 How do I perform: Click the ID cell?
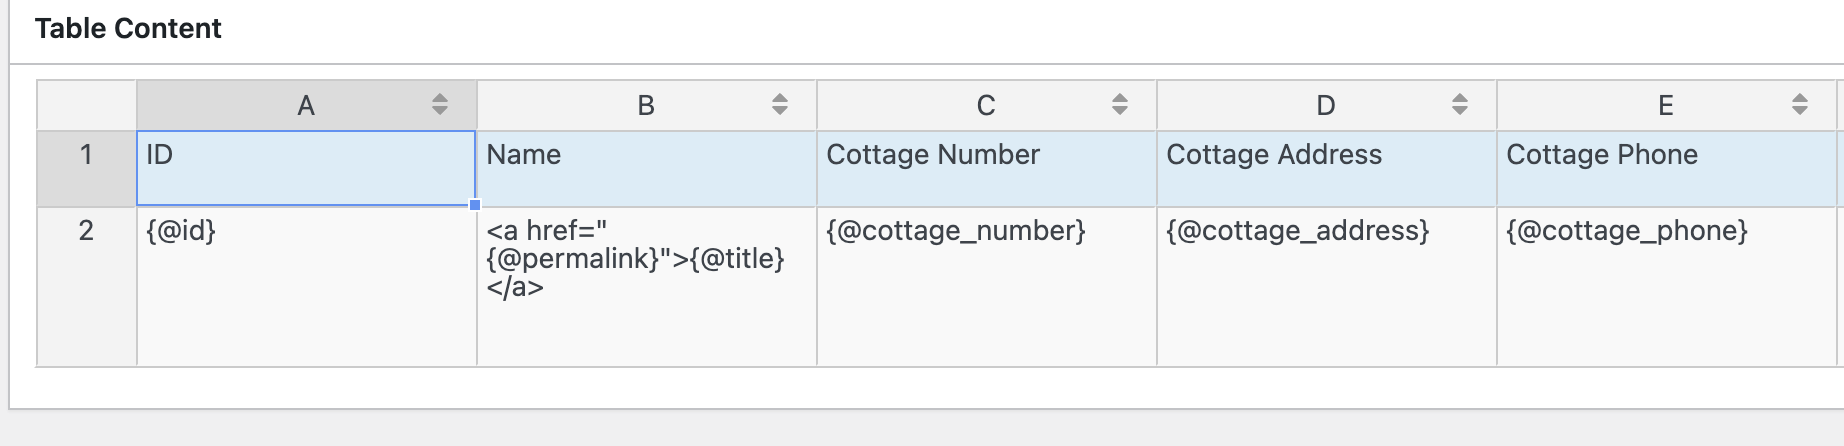pos(306,168)
